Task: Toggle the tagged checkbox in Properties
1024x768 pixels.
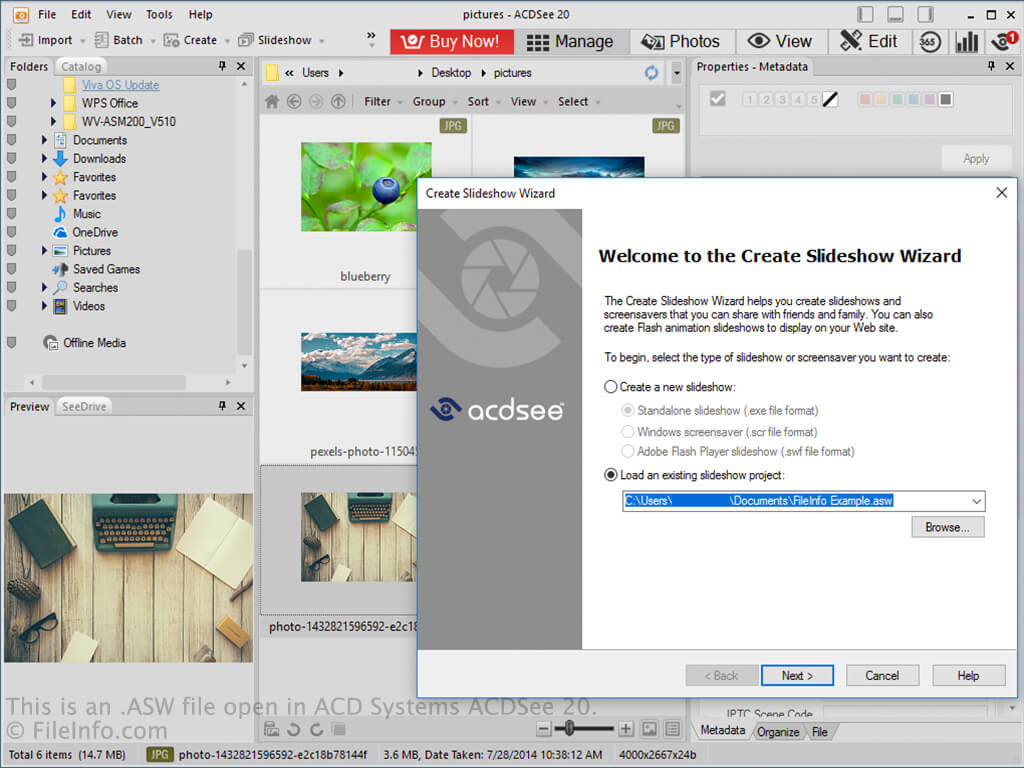Action: coord(718,99)
